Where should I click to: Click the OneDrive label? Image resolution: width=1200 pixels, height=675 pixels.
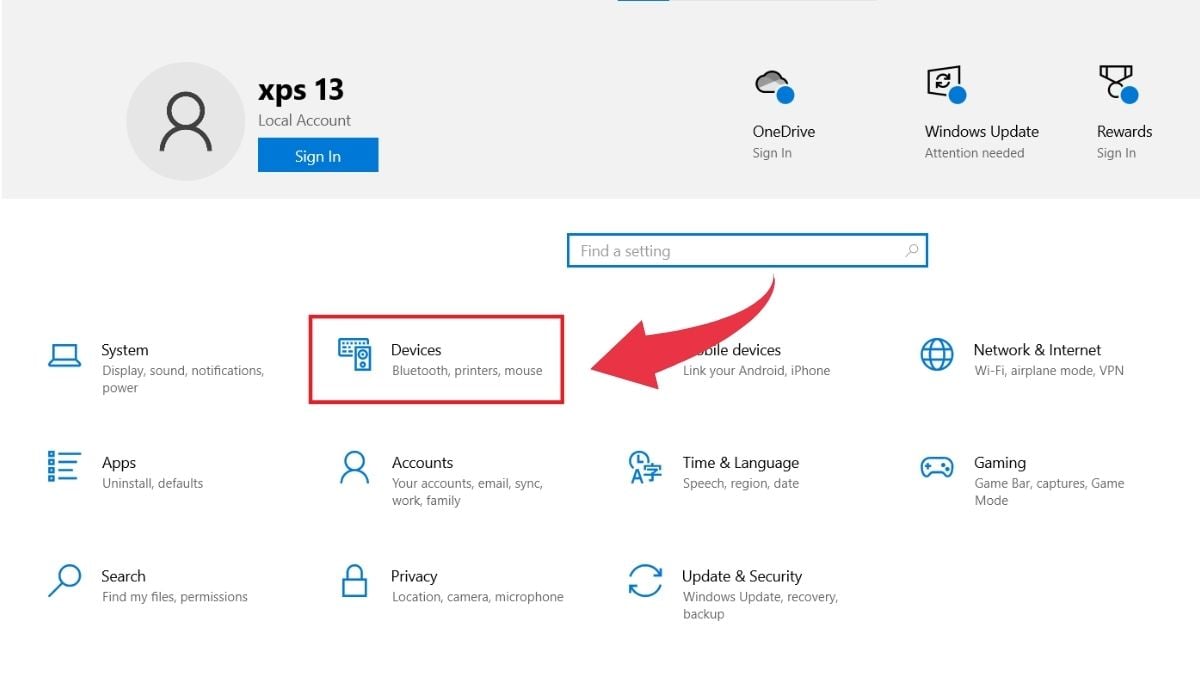[x=784, y=132]
